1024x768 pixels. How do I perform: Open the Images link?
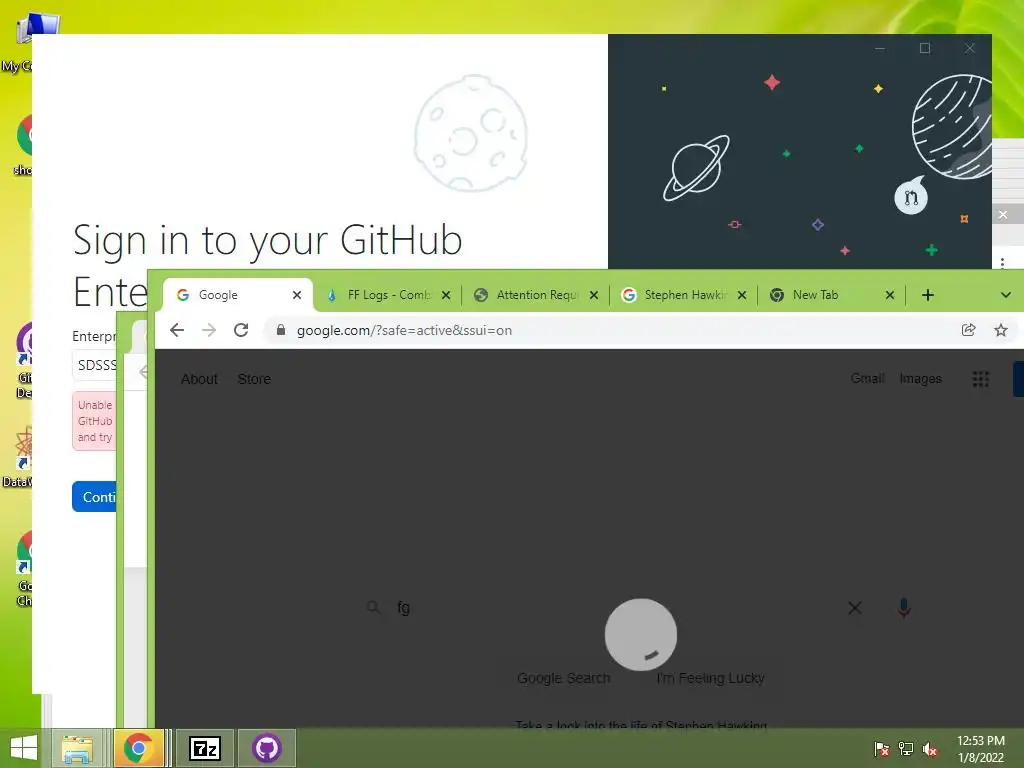coord(920,379)
